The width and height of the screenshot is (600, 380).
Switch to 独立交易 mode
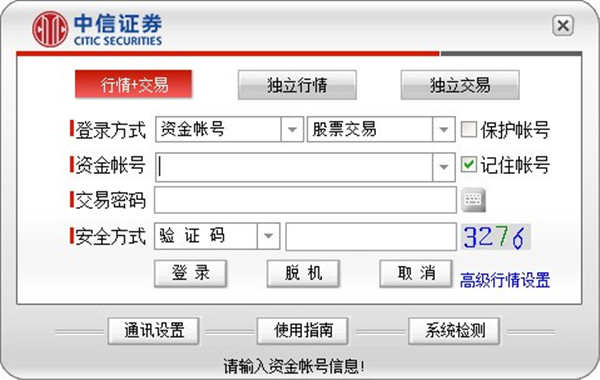point(460,85)
